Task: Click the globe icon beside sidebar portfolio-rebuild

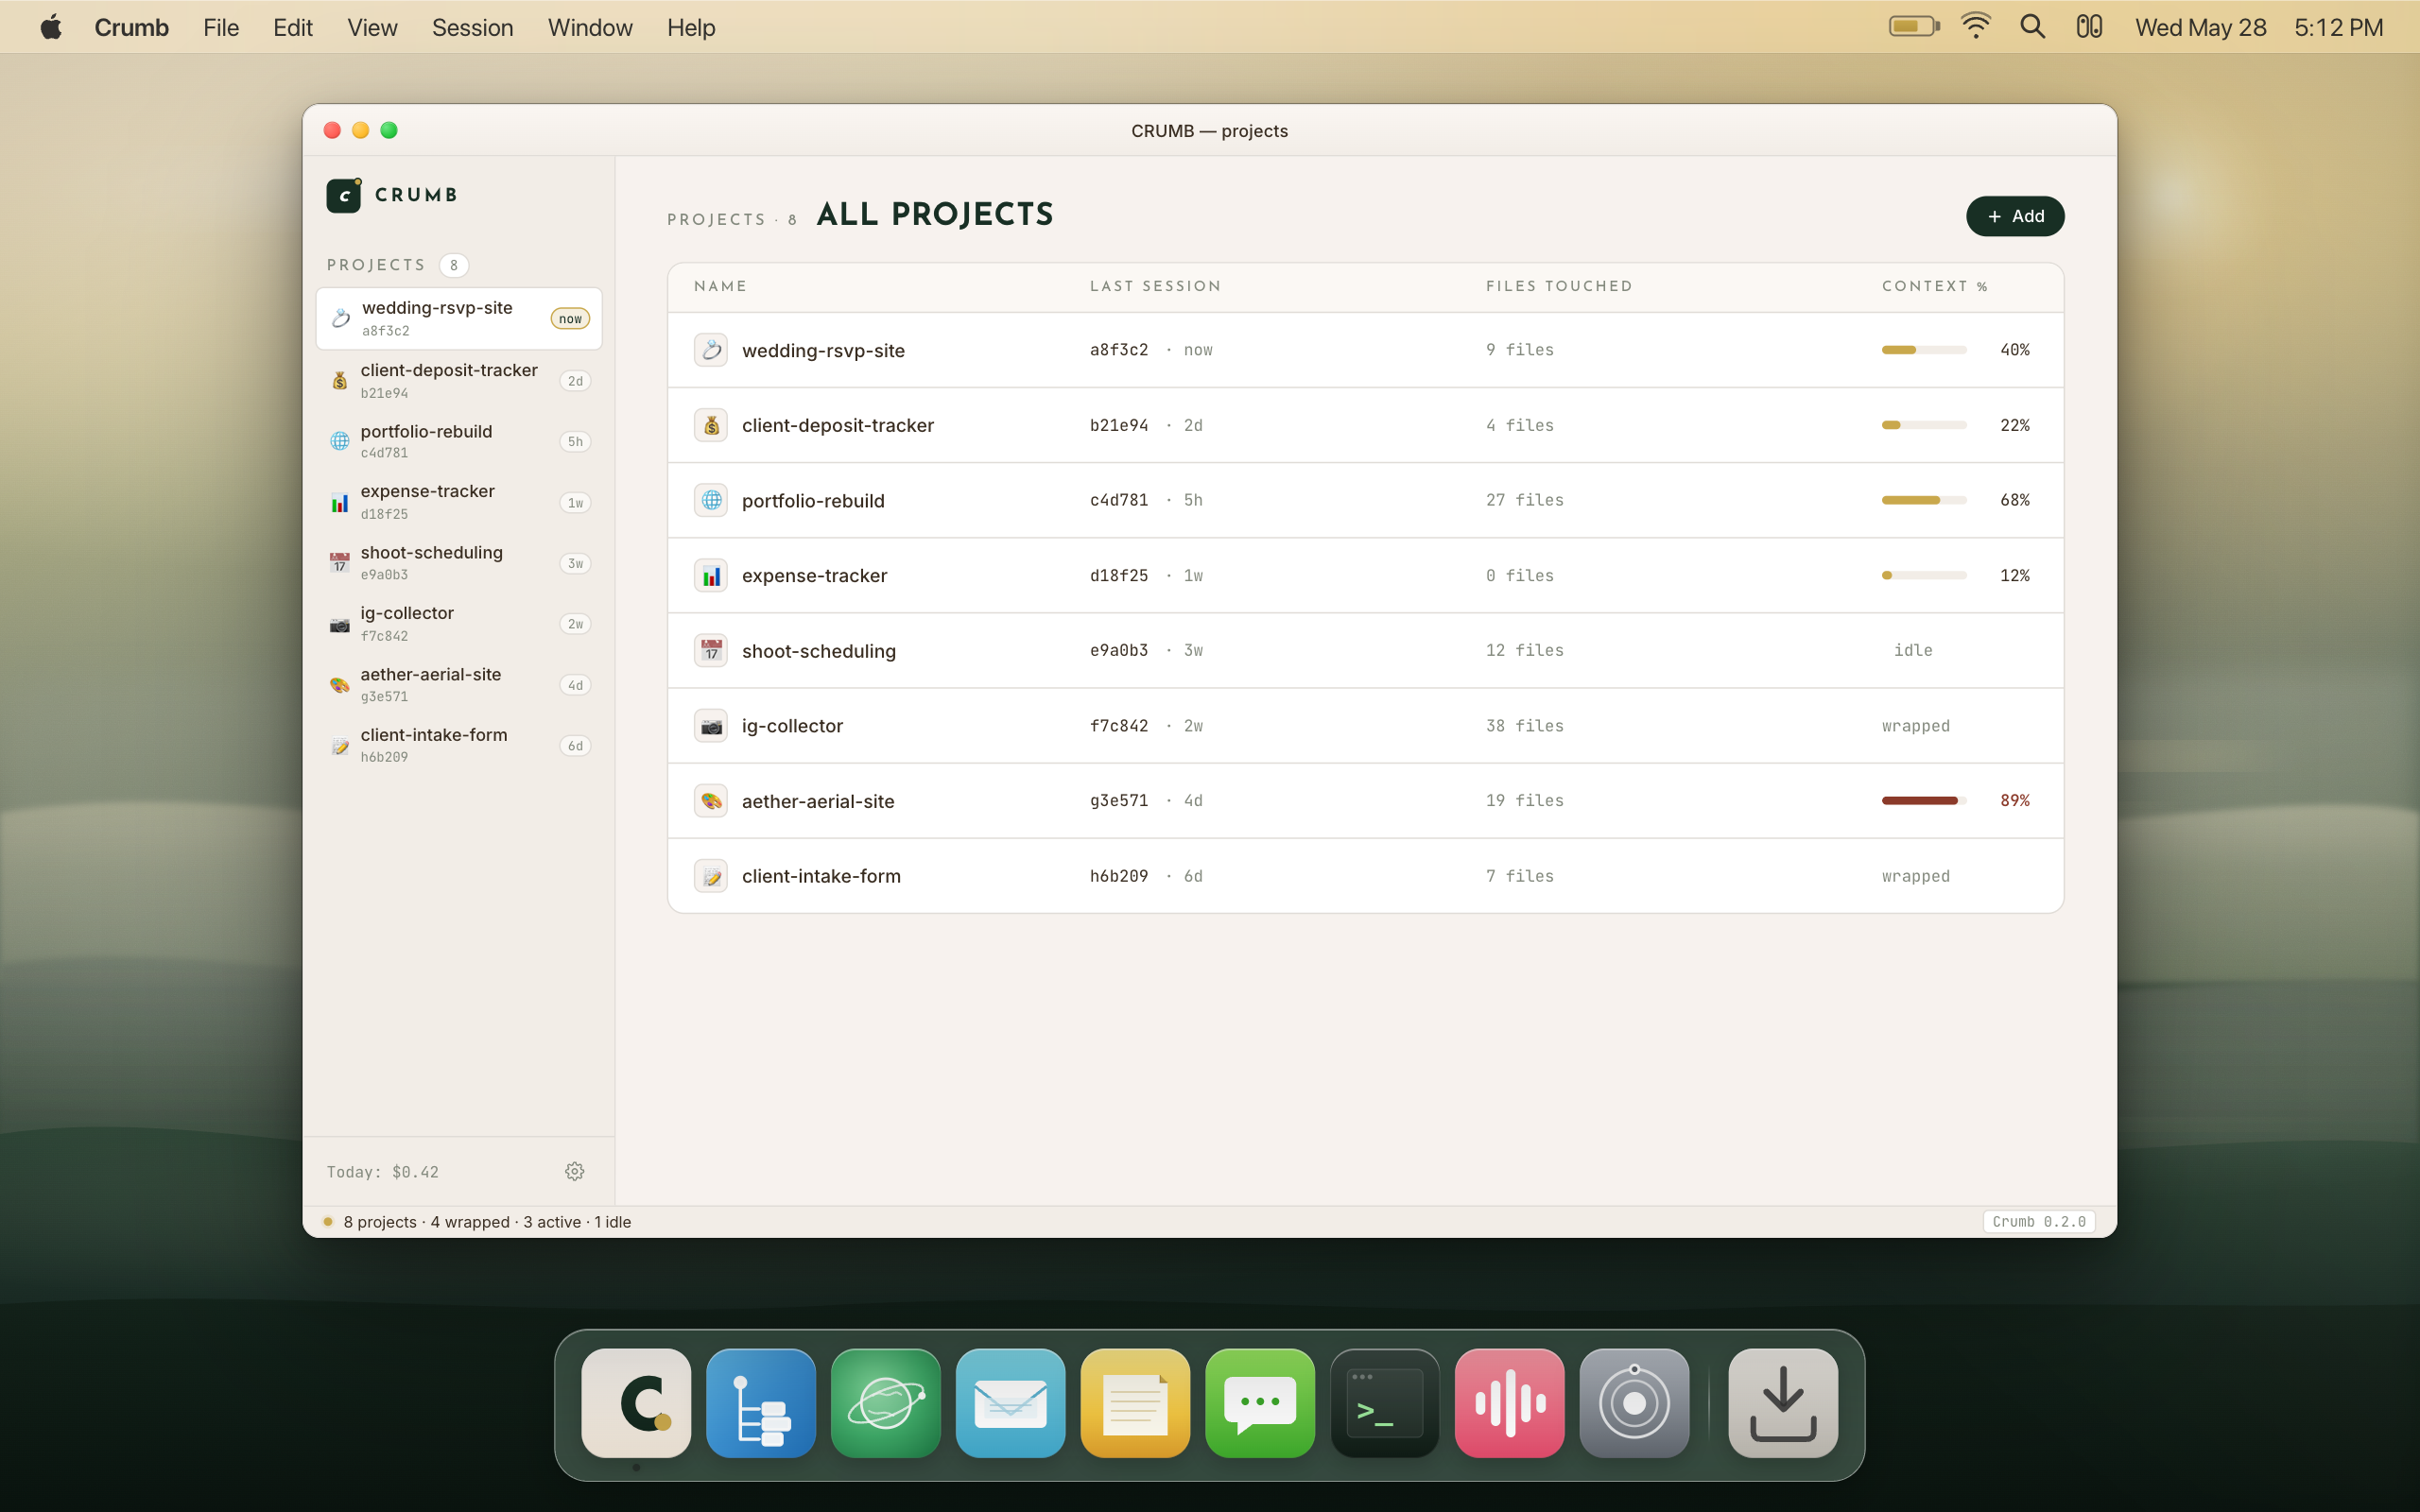Action: (340, 441)
